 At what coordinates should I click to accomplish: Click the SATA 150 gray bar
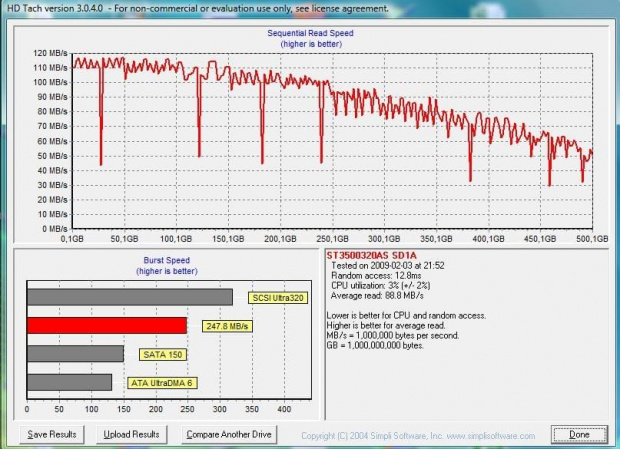tap(75, 354)
